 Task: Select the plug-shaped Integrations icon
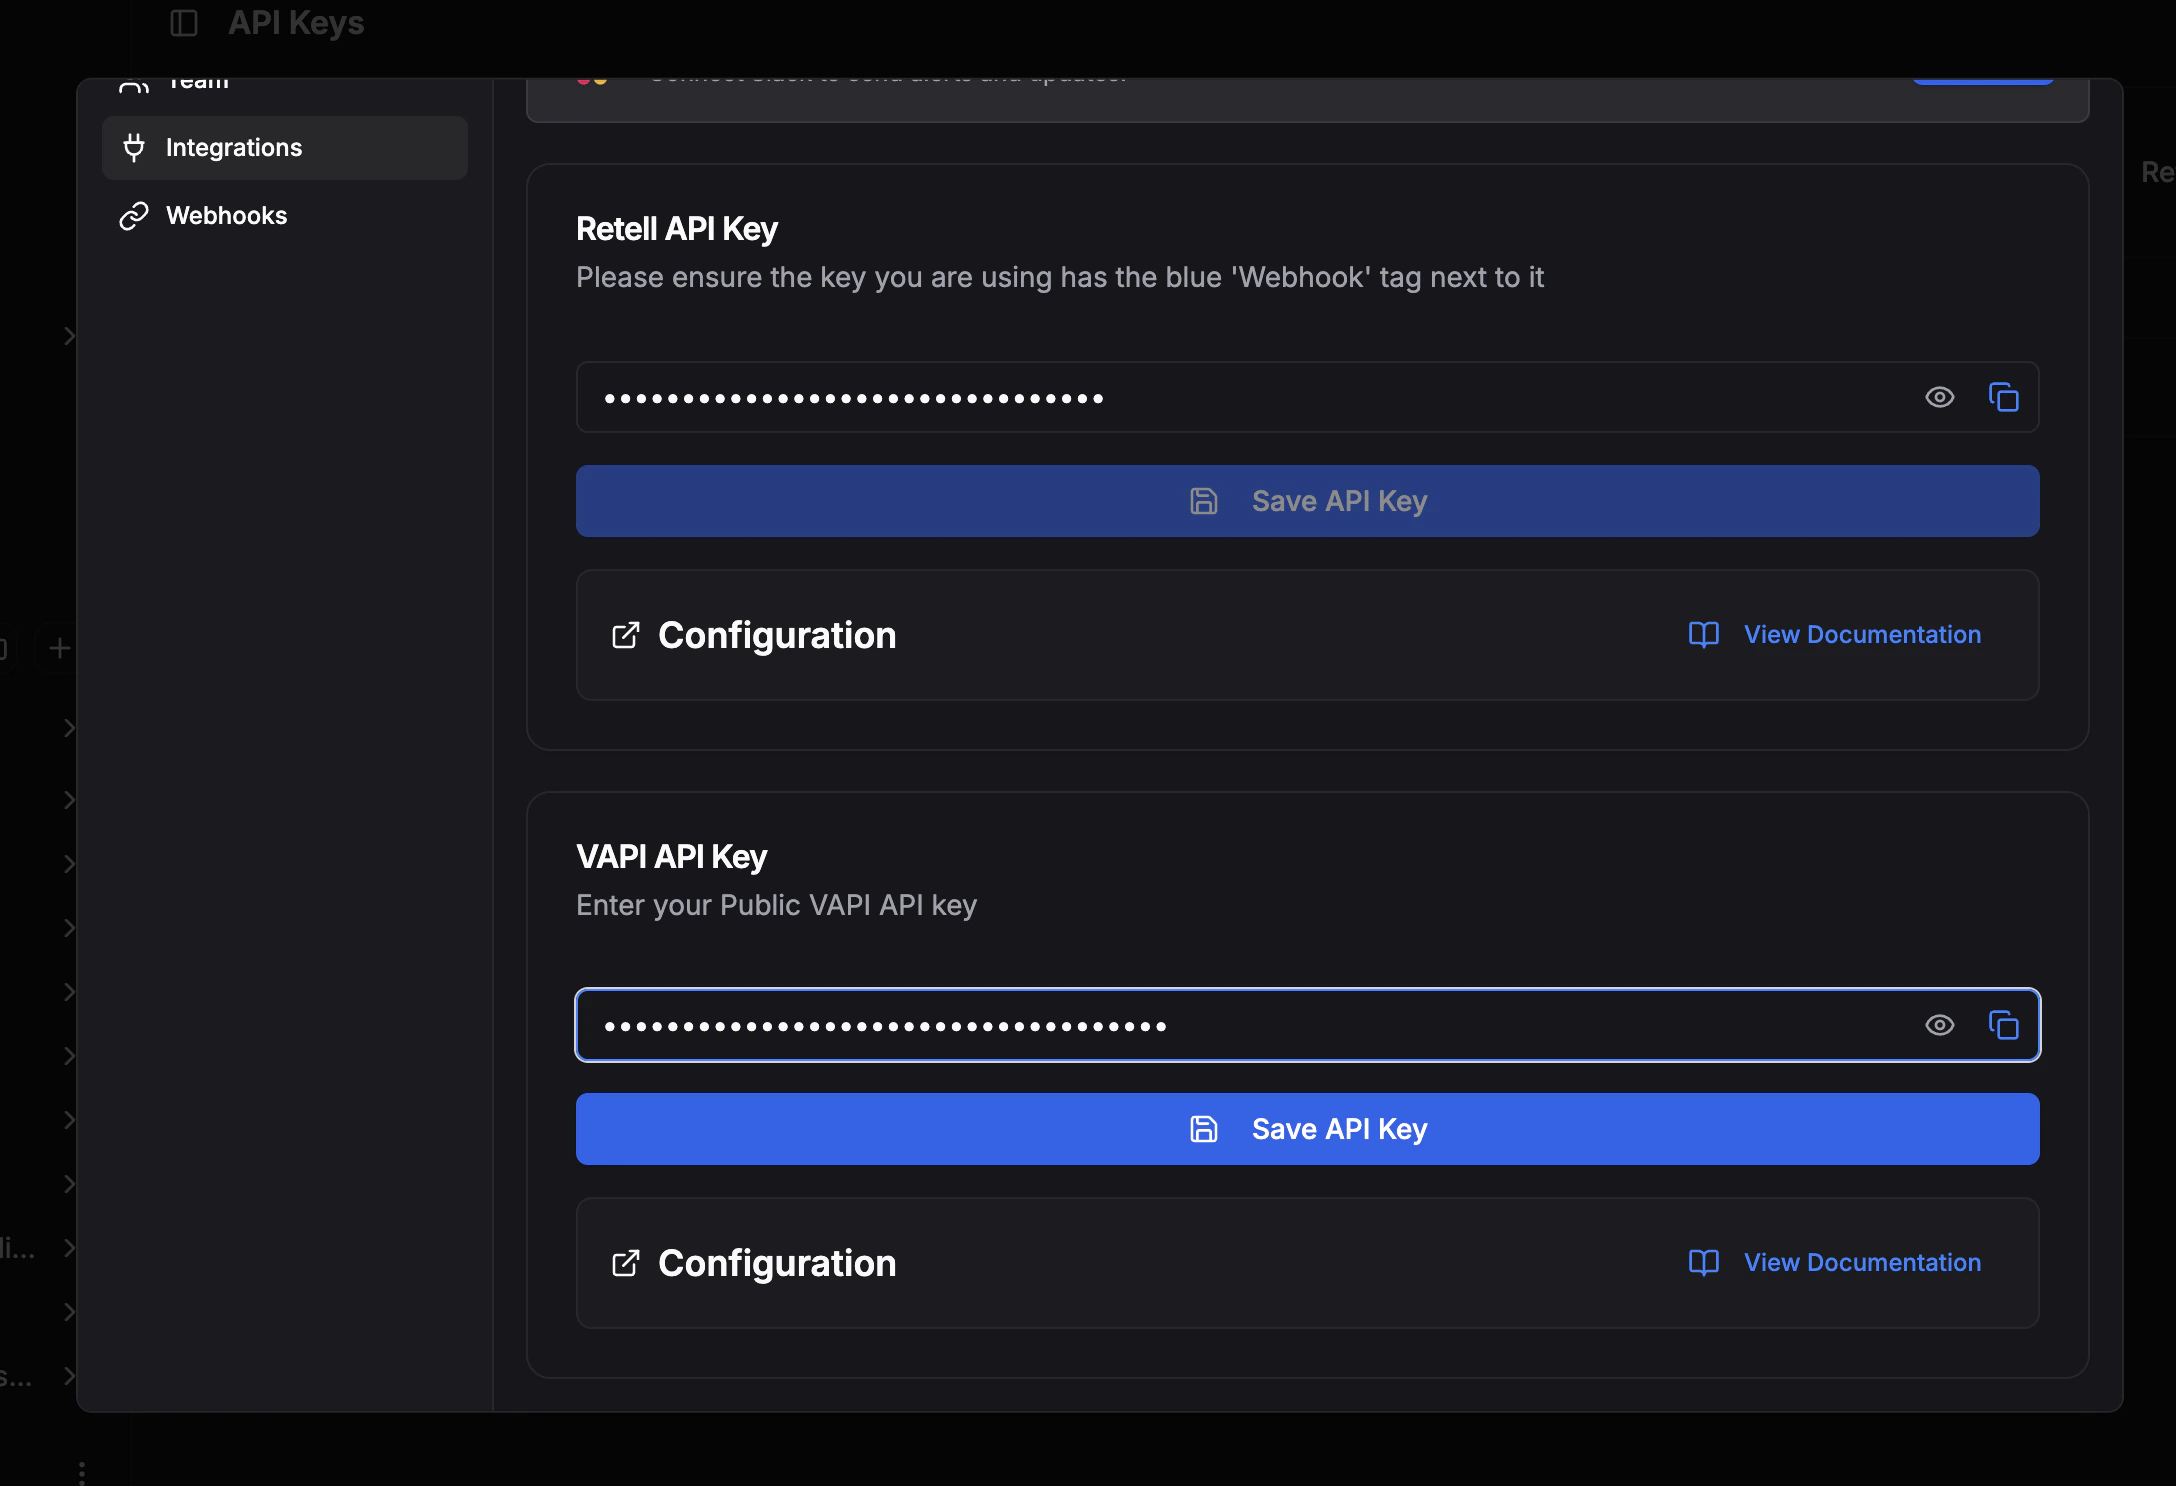click(x=135, y=147)
